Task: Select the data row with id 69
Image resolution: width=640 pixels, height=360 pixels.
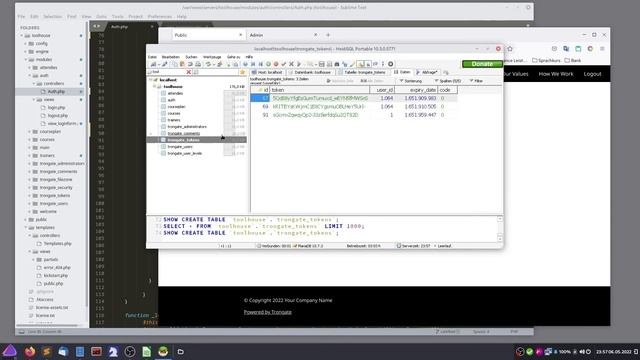Action: [x=353, y=107]
